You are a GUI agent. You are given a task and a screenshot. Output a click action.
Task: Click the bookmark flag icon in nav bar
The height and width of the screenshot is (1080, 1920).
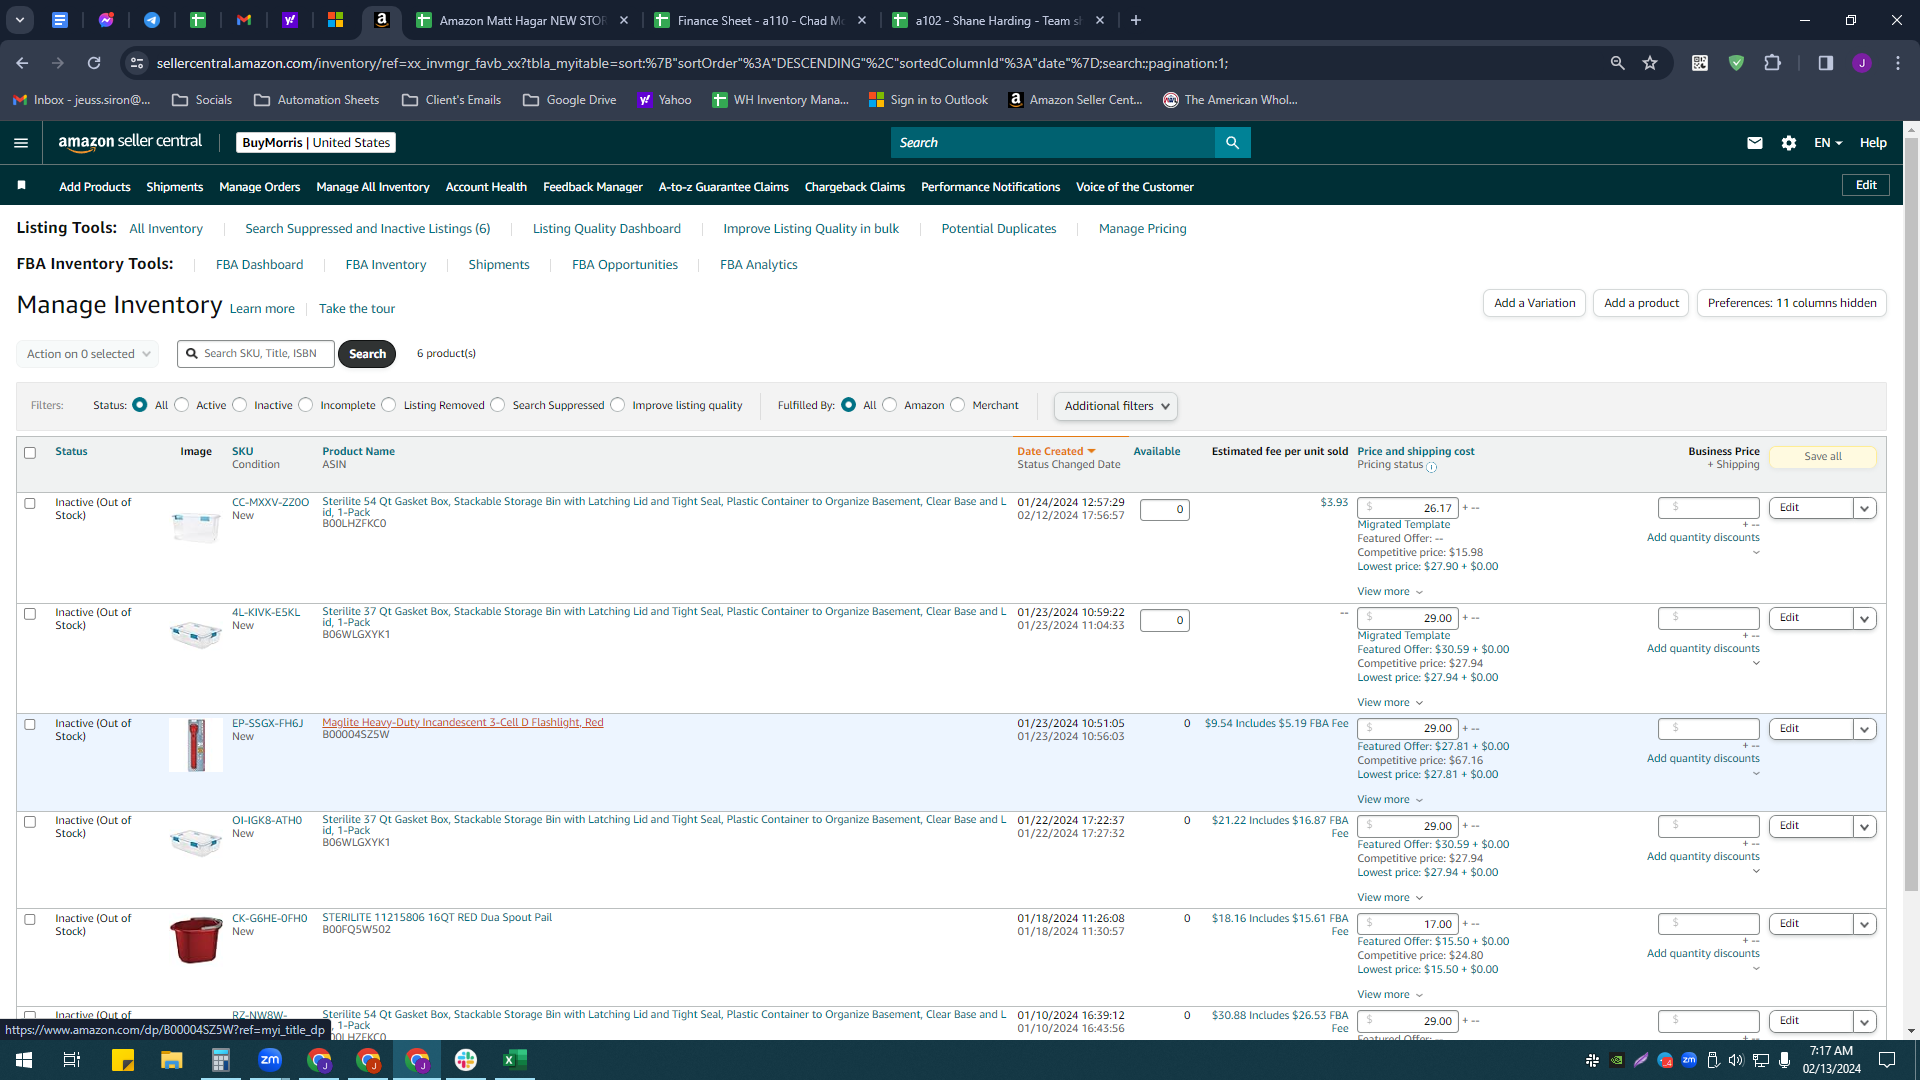(22, 185)
